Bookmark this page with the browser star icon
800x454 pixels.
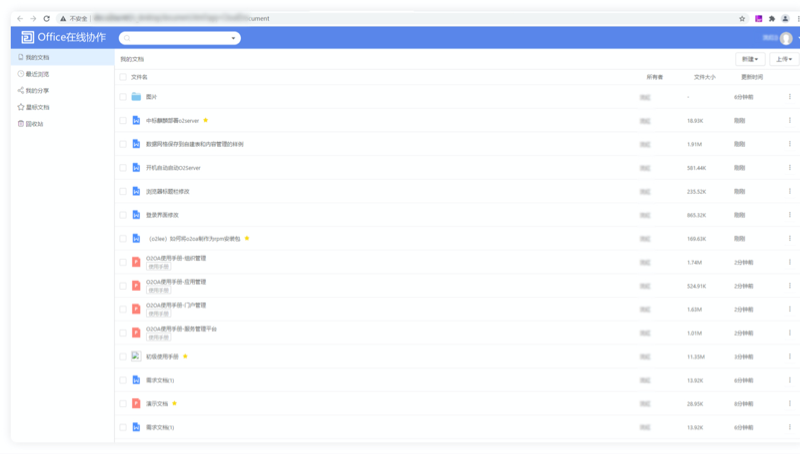coord(741,18)
